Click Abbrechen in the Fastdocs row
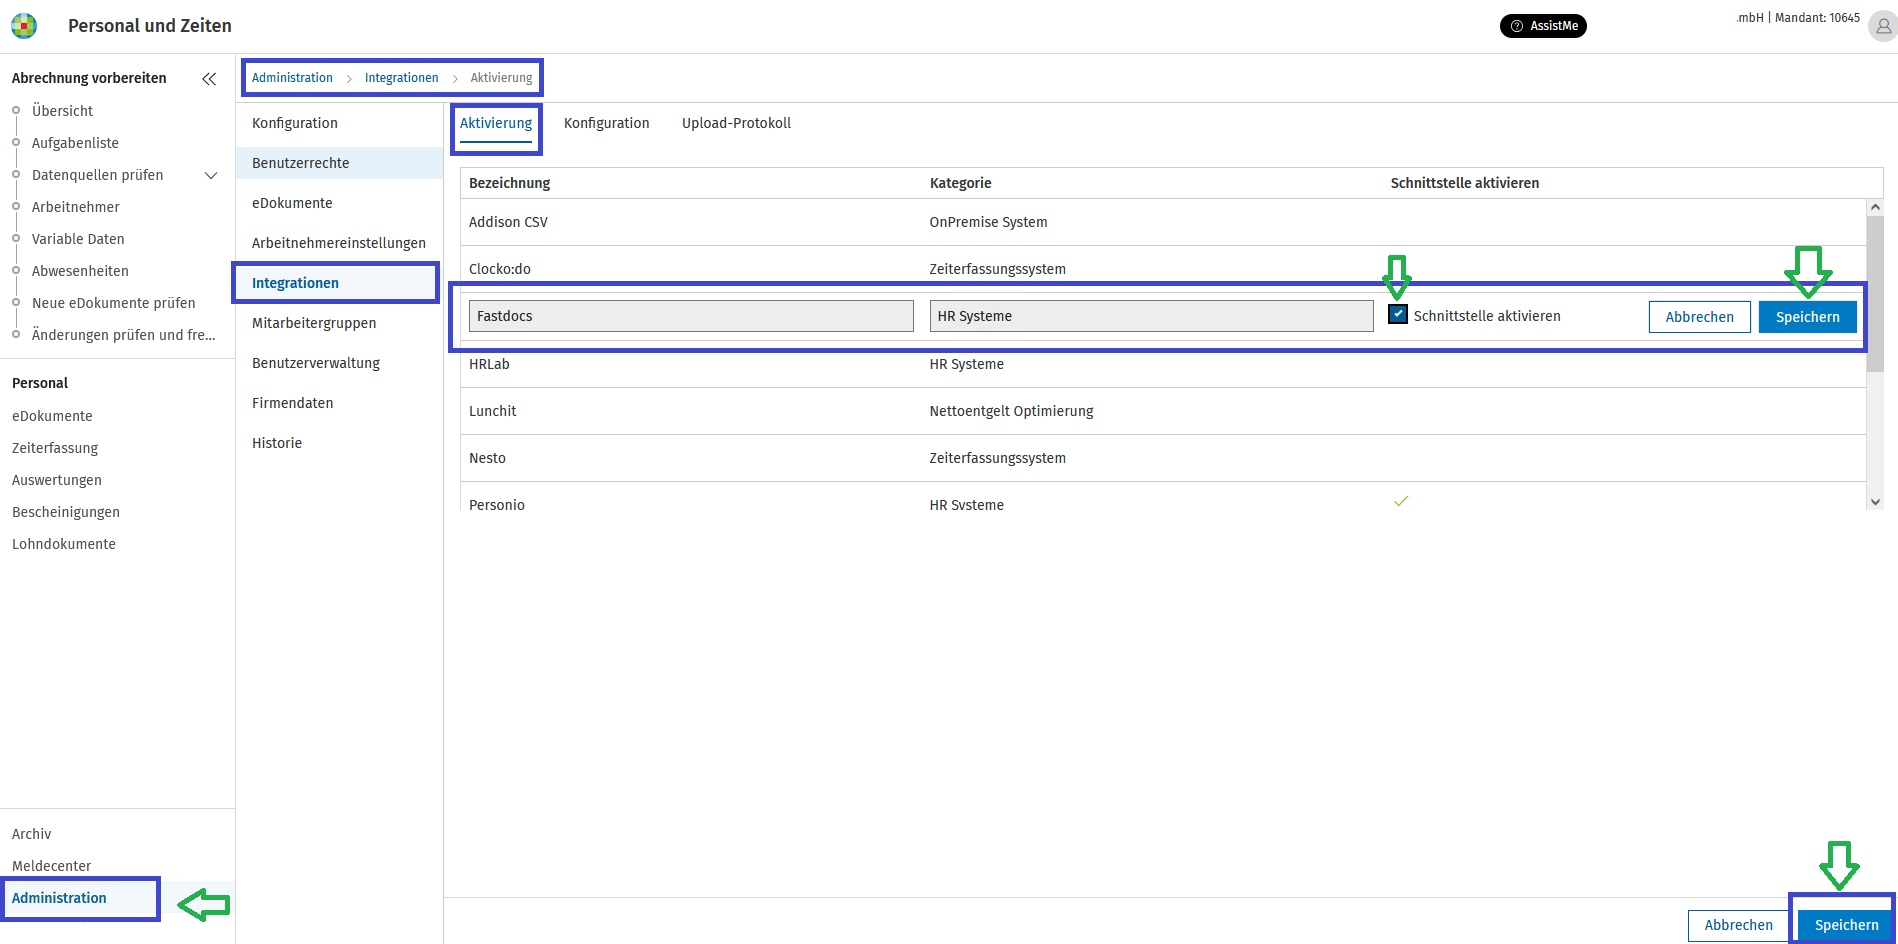 click(x=1699, y=317)
